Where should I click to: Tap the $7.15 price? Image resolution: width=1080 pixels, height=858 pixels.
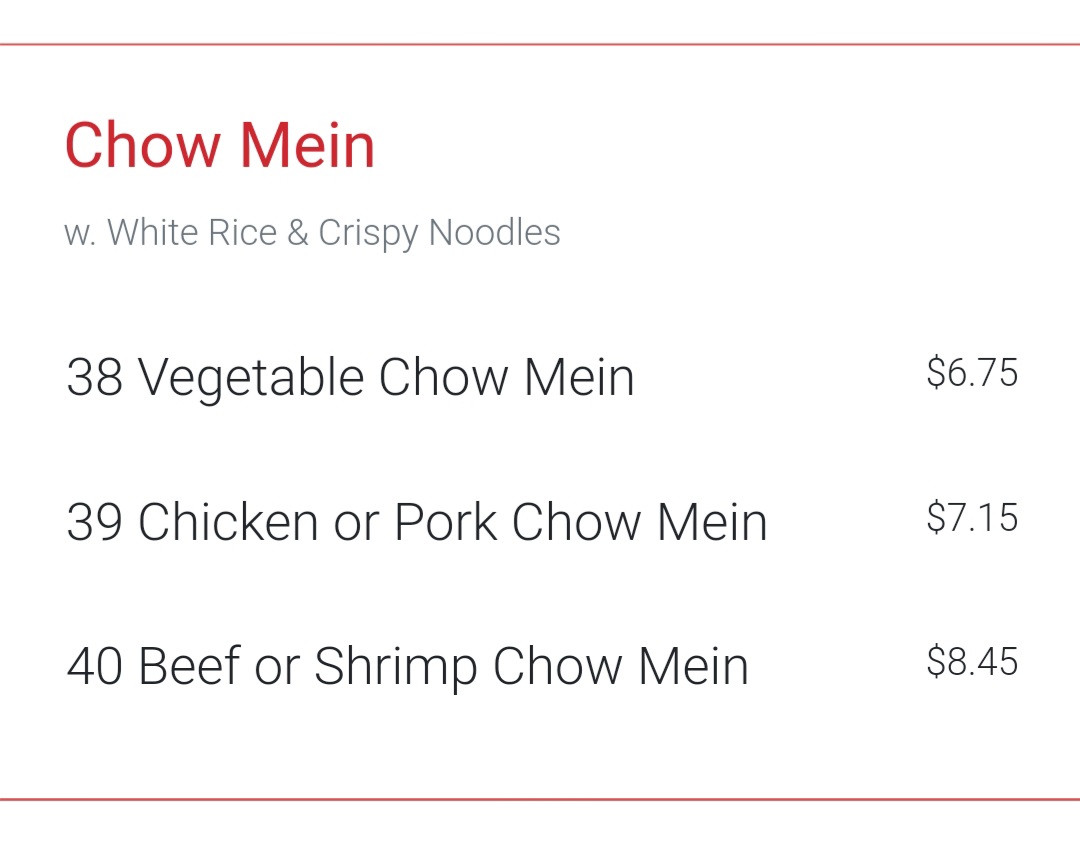(971, 518)
